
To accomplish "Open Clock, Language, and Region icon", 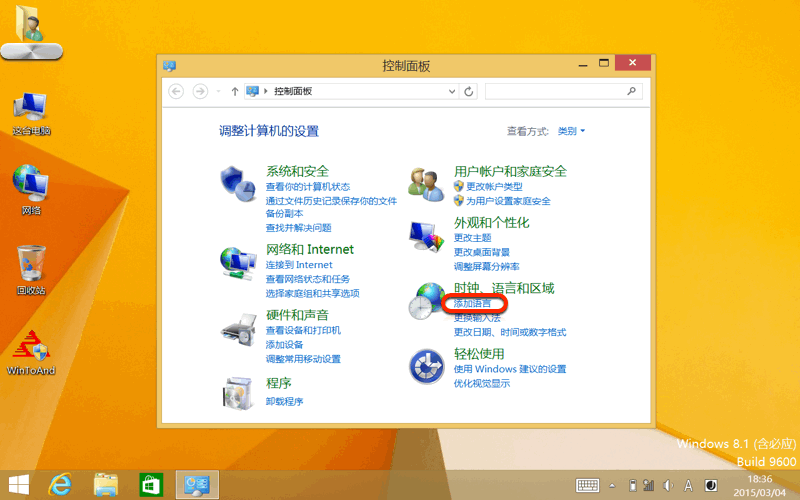I will pyautogui.click(x=426, y=301).
